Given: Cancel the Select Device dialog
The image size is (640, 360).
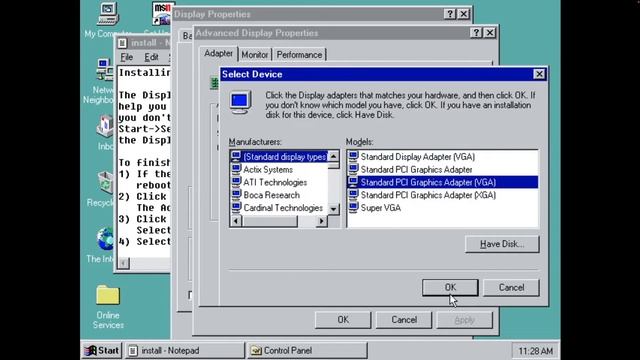Looking at the screenshot, I should (511, 287).
